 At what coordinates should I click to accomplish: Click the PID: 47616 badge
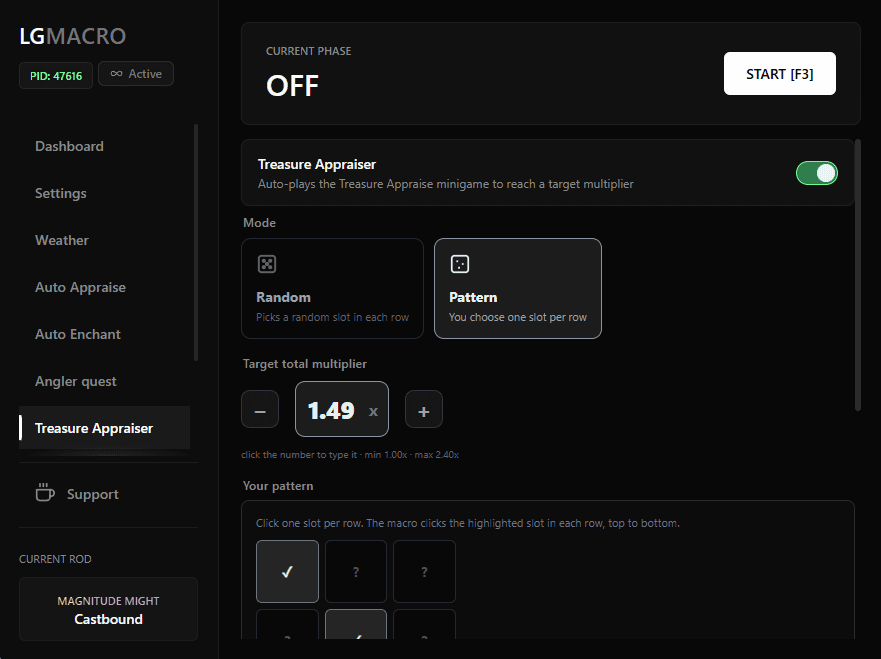pyautogui.click(x=56, y=75)
